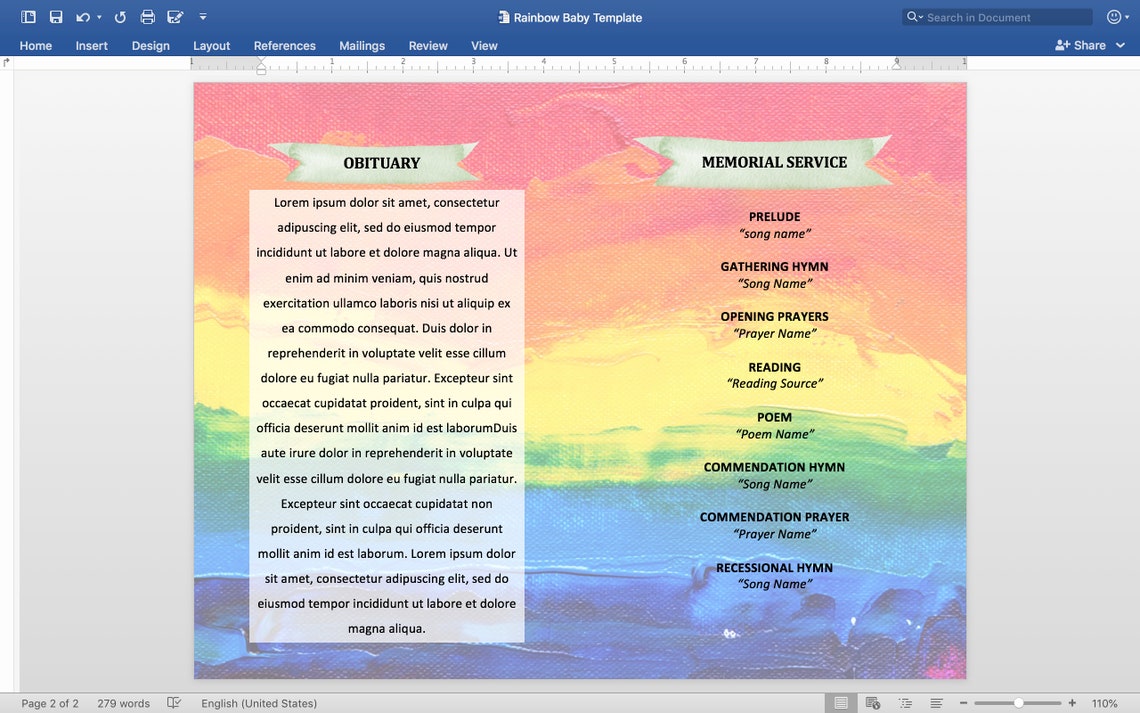The width and height of the screenshot is (1140, 713).
Task: Click the obituary line beginning "Lorem ipsum dolor sit amet"
Action: point(387,203)
